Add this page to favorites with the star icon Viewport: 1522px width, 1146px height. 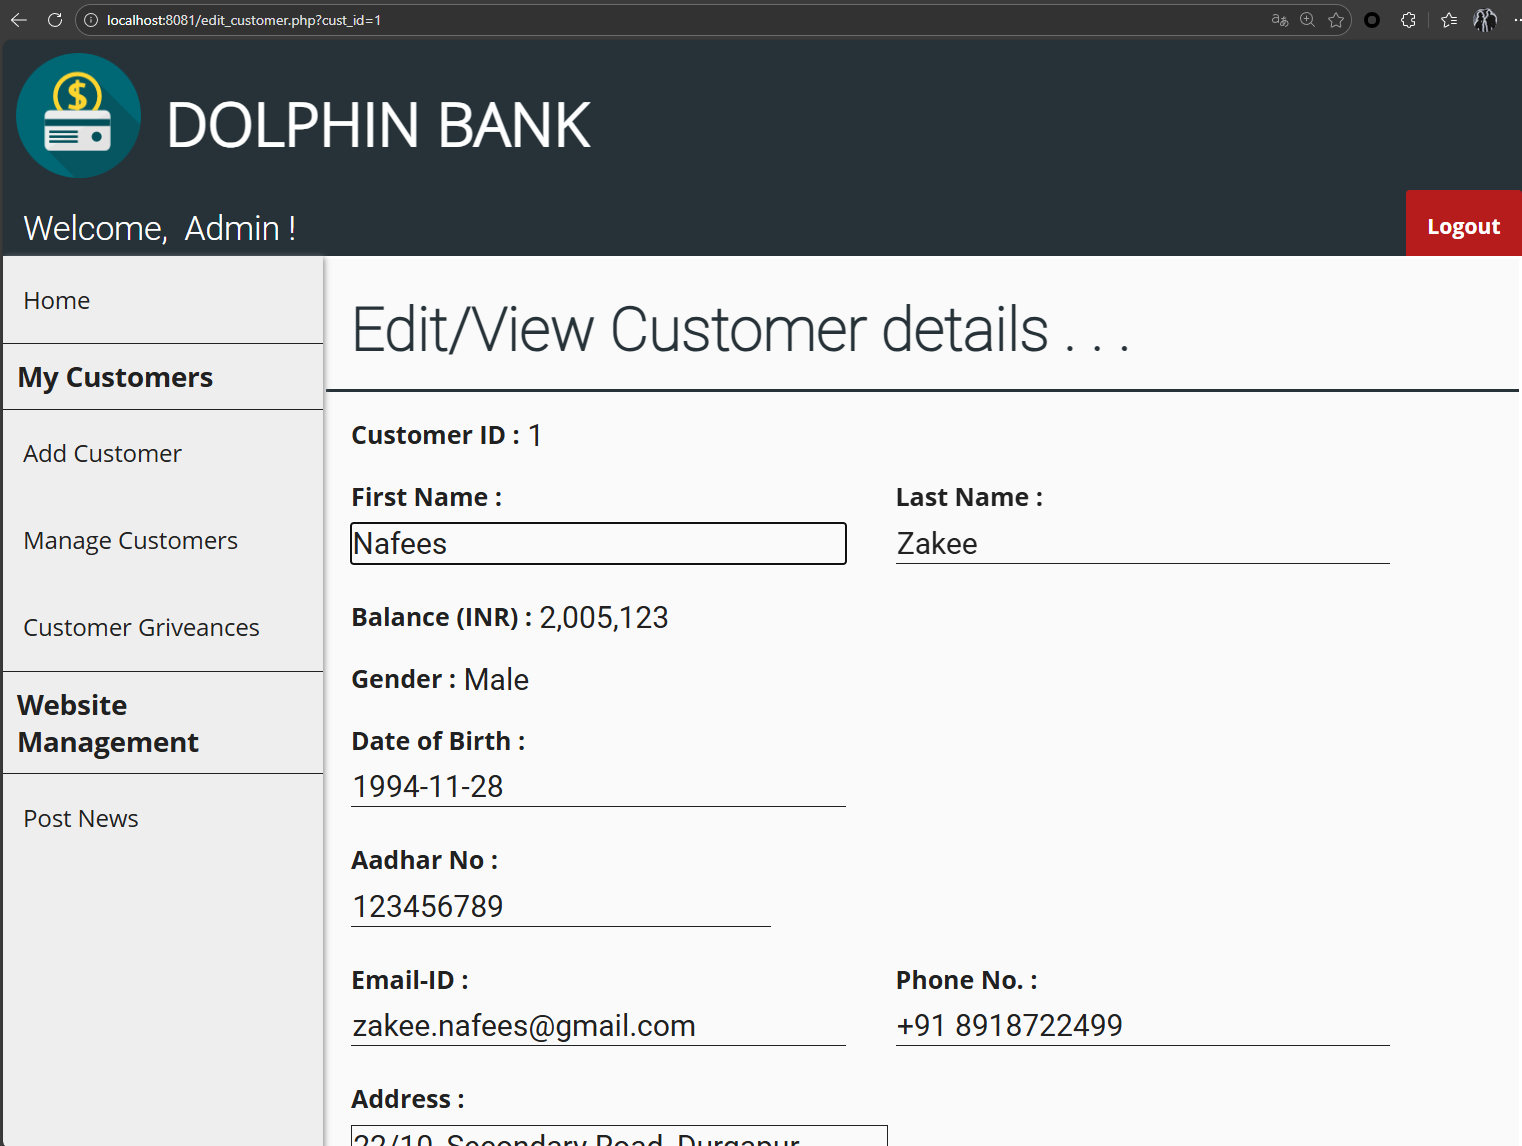[x=1336, y=20]
